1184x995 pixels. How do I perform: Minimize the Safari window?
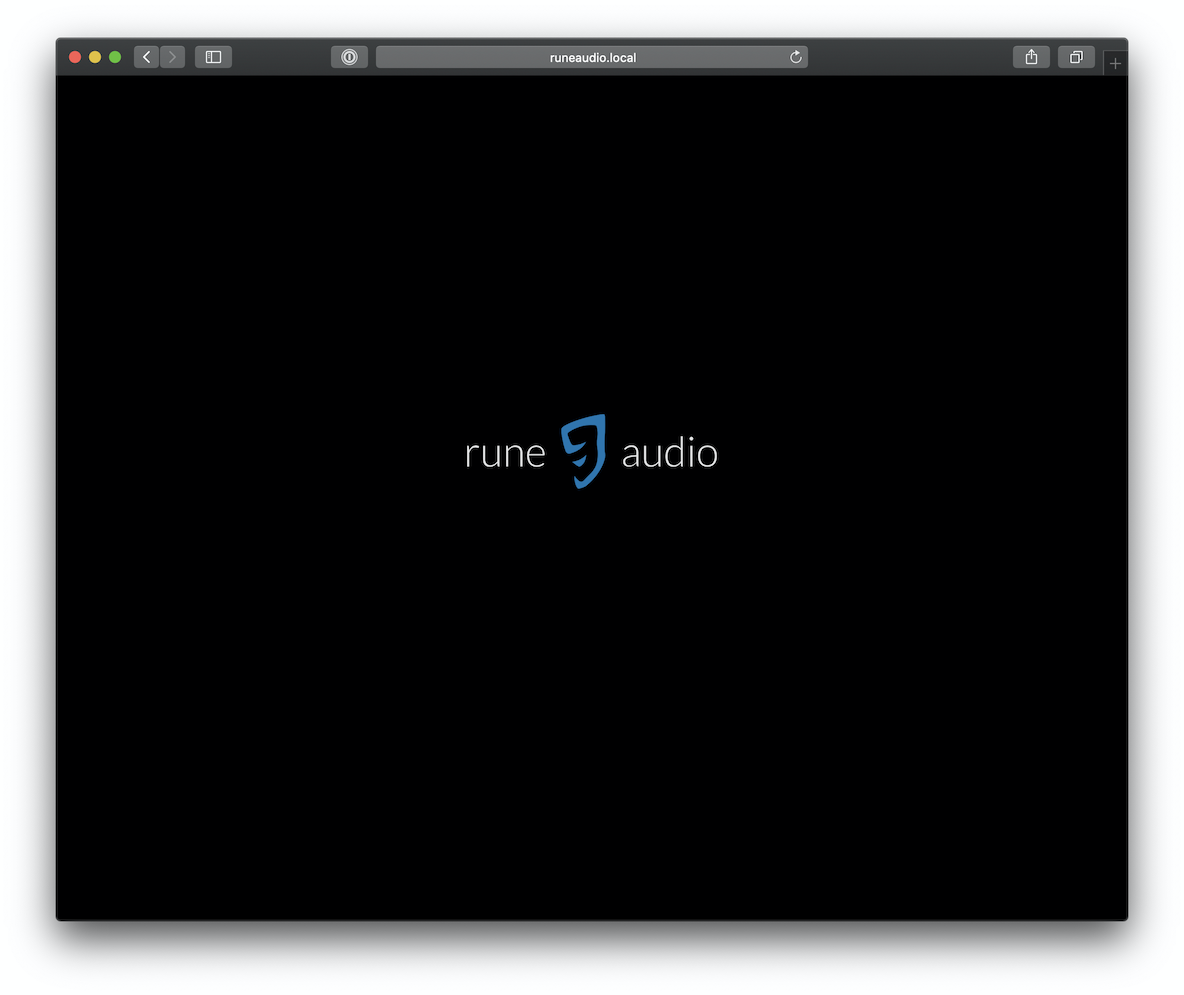tap(95, 57)
